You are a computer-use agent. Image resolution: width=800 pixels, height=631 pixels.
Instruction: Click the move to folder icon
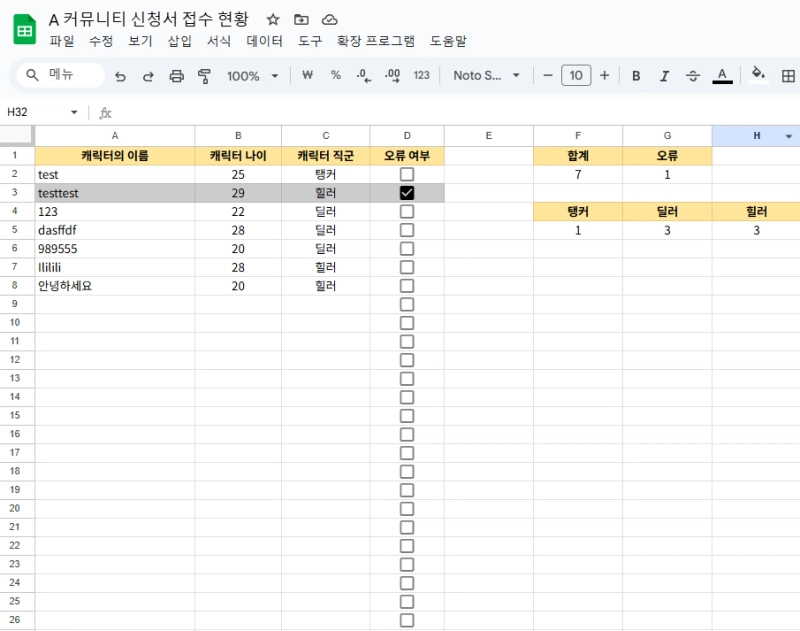point(301,20)
